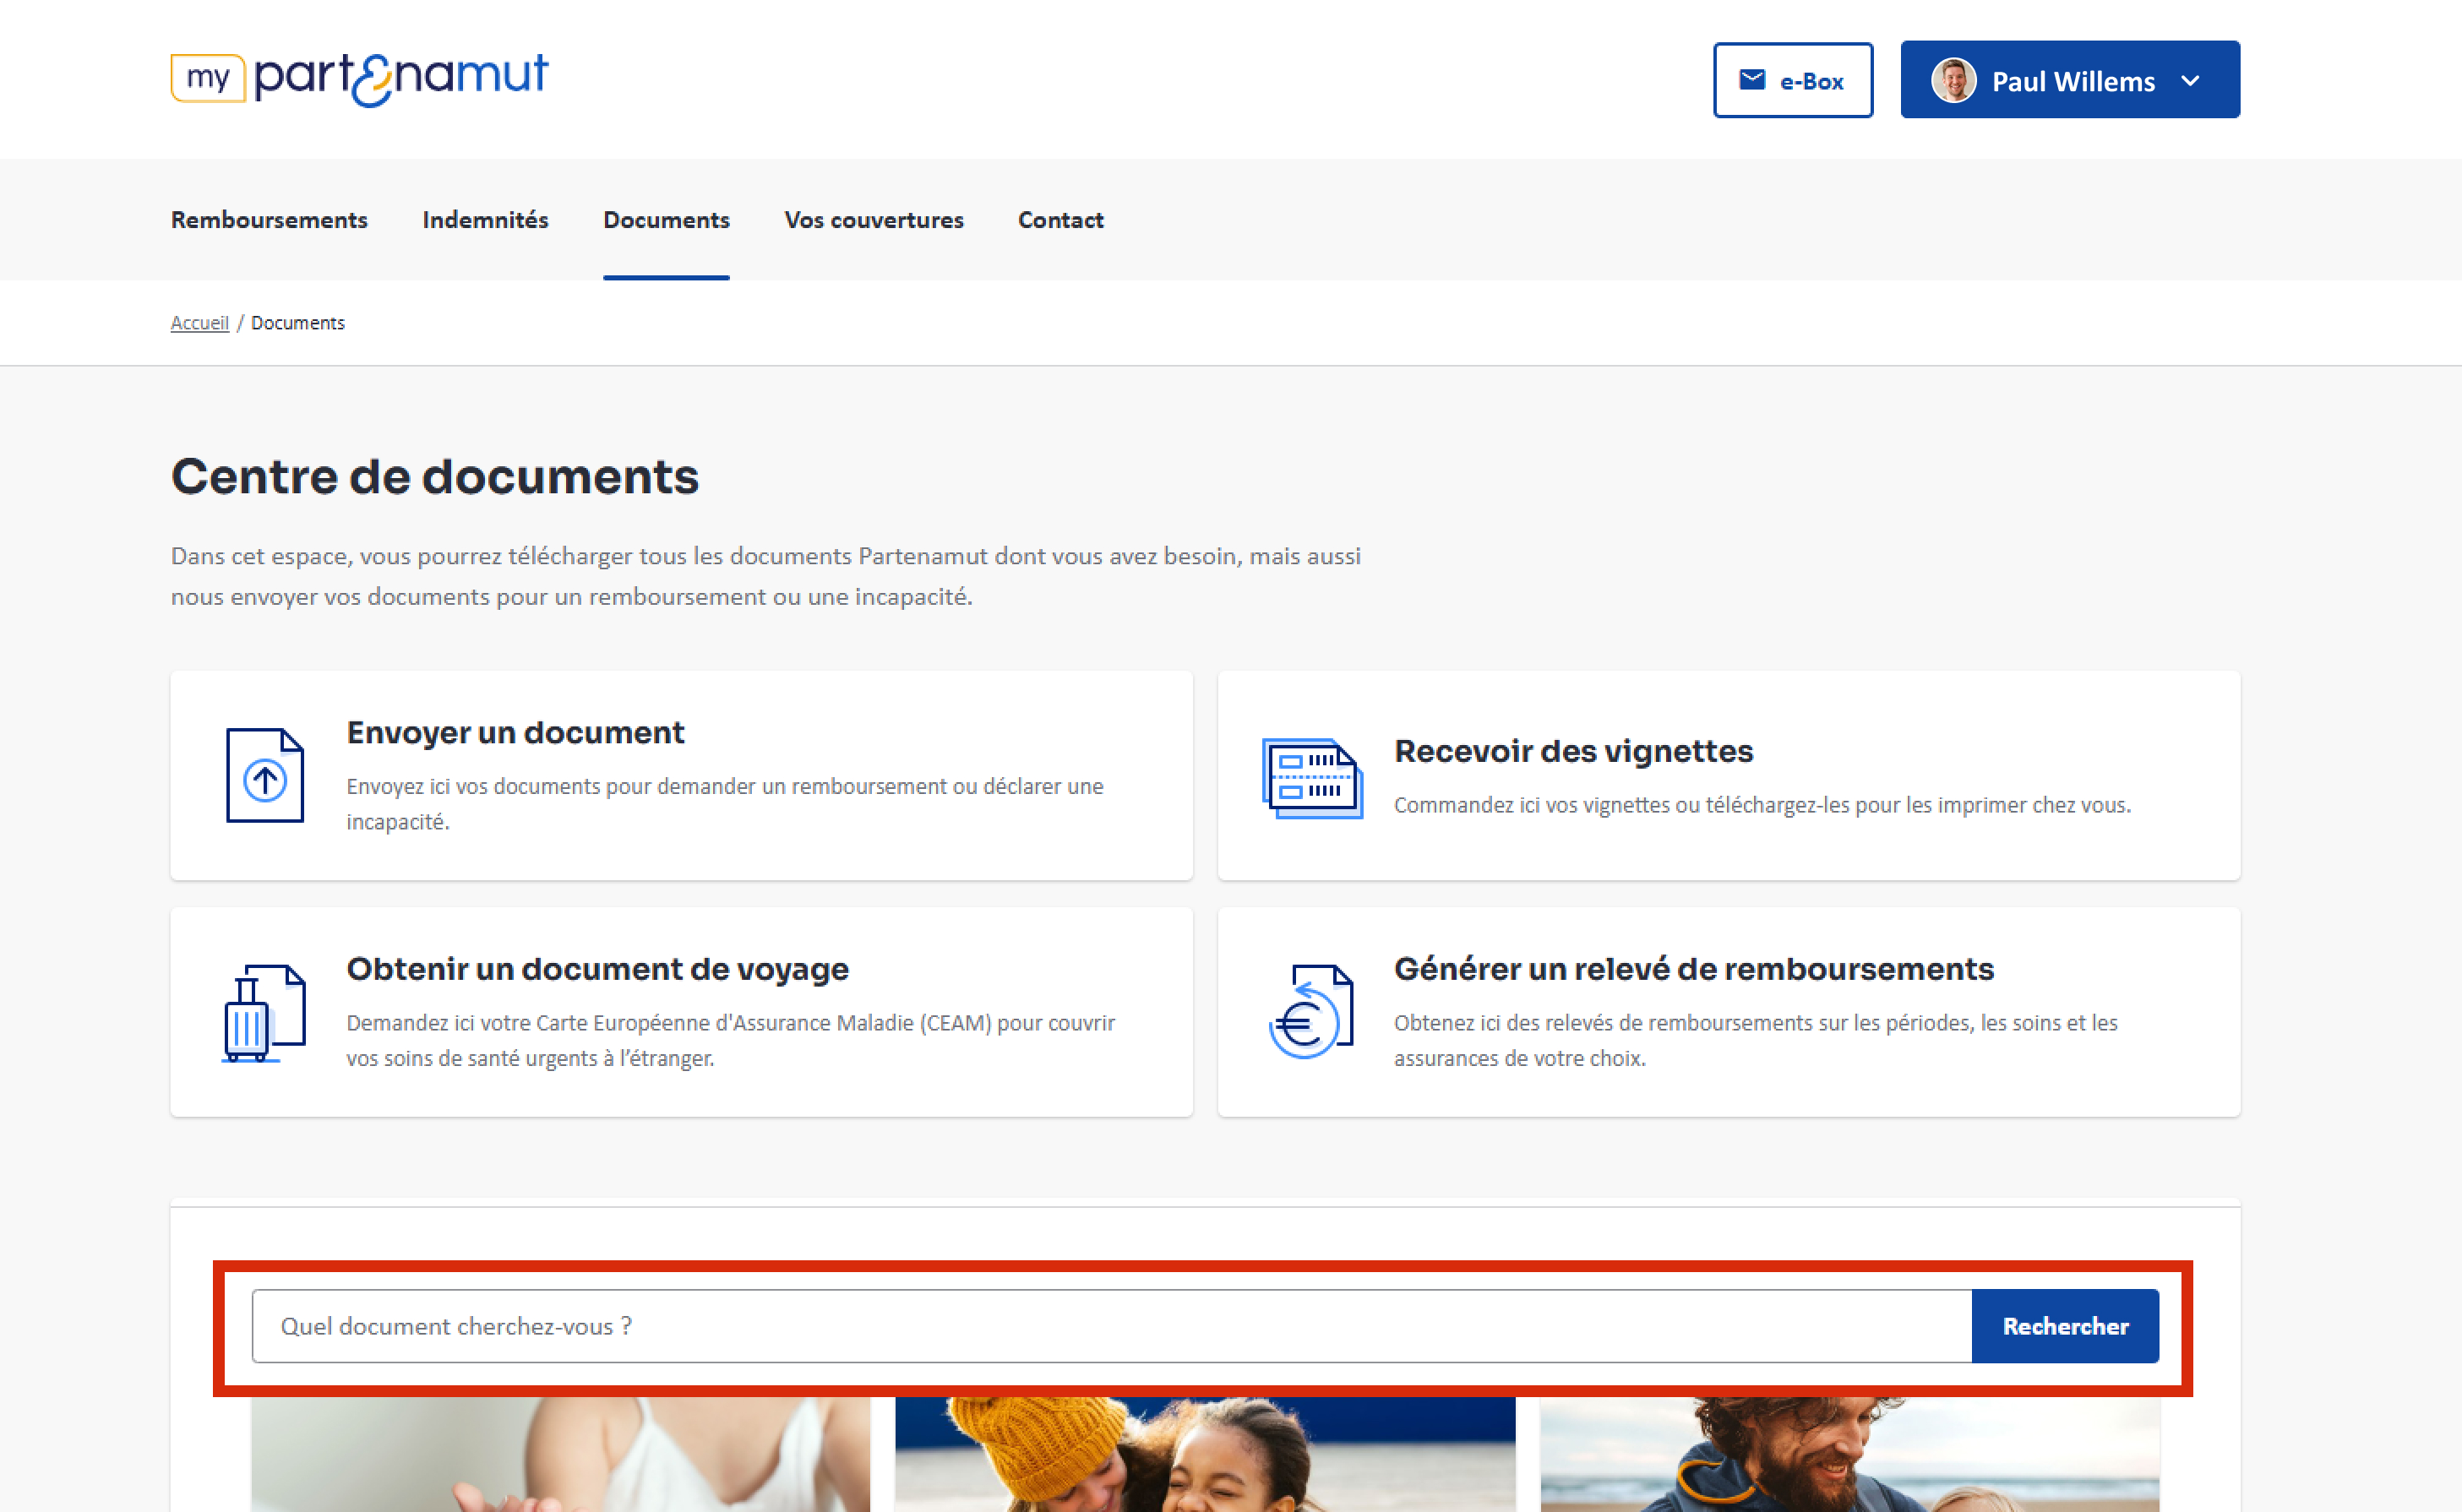Click Paul Willems profile avatar

(1953, 80)
